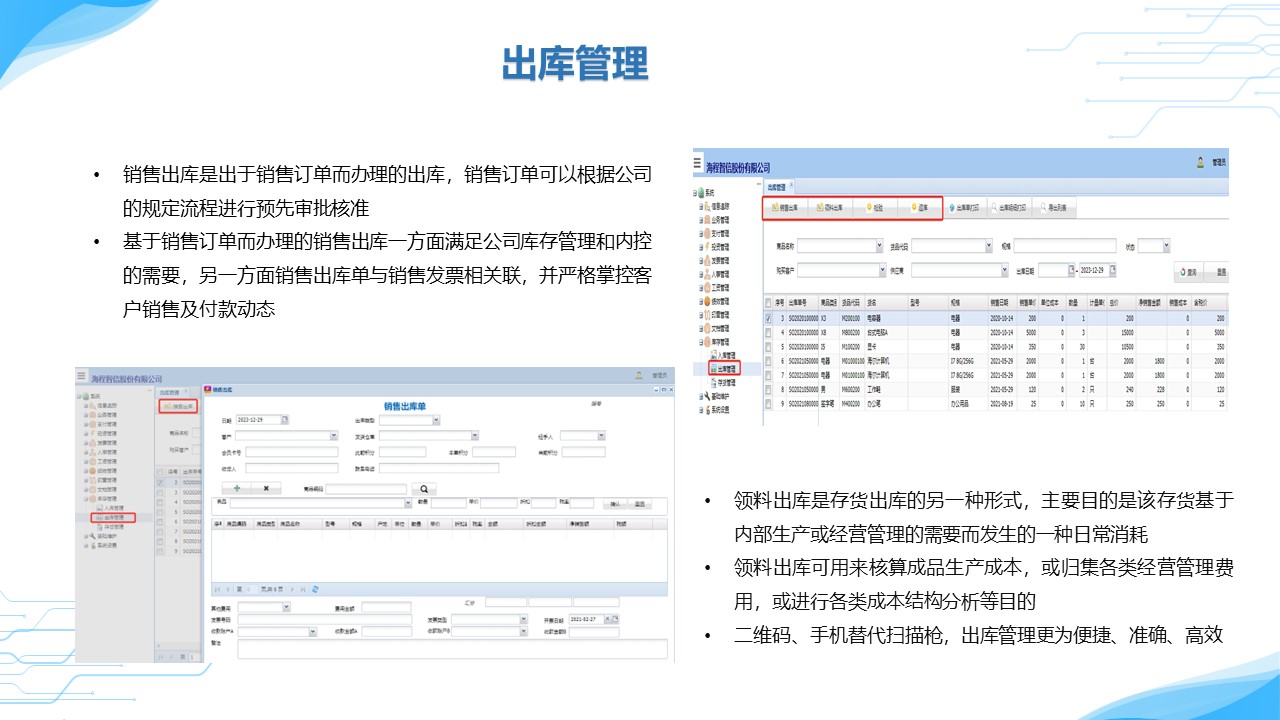Click 重置 button next to 查询
This screenshot has height=720, width=1280.
pos(1217,272)
